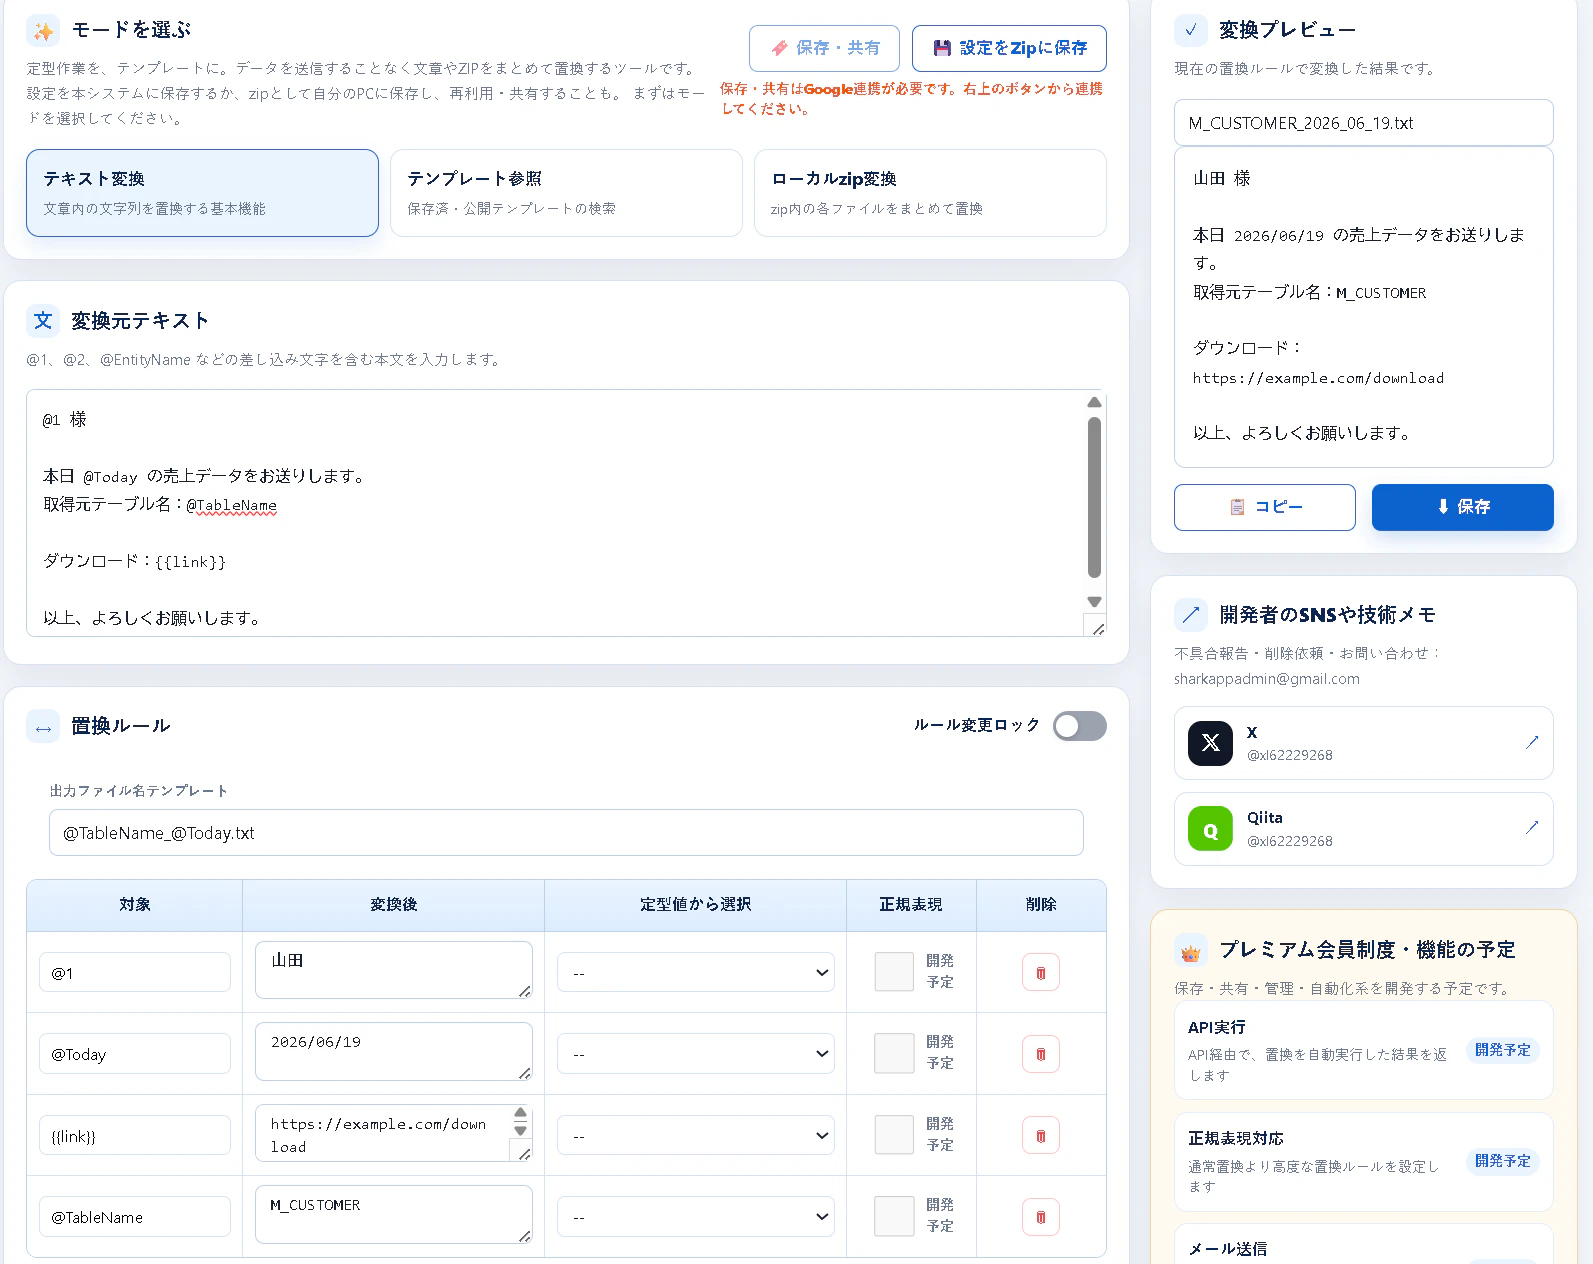Select テンプレート参照 mode card
This screenshot has width=1593, height=1264.
click(566, 193)
